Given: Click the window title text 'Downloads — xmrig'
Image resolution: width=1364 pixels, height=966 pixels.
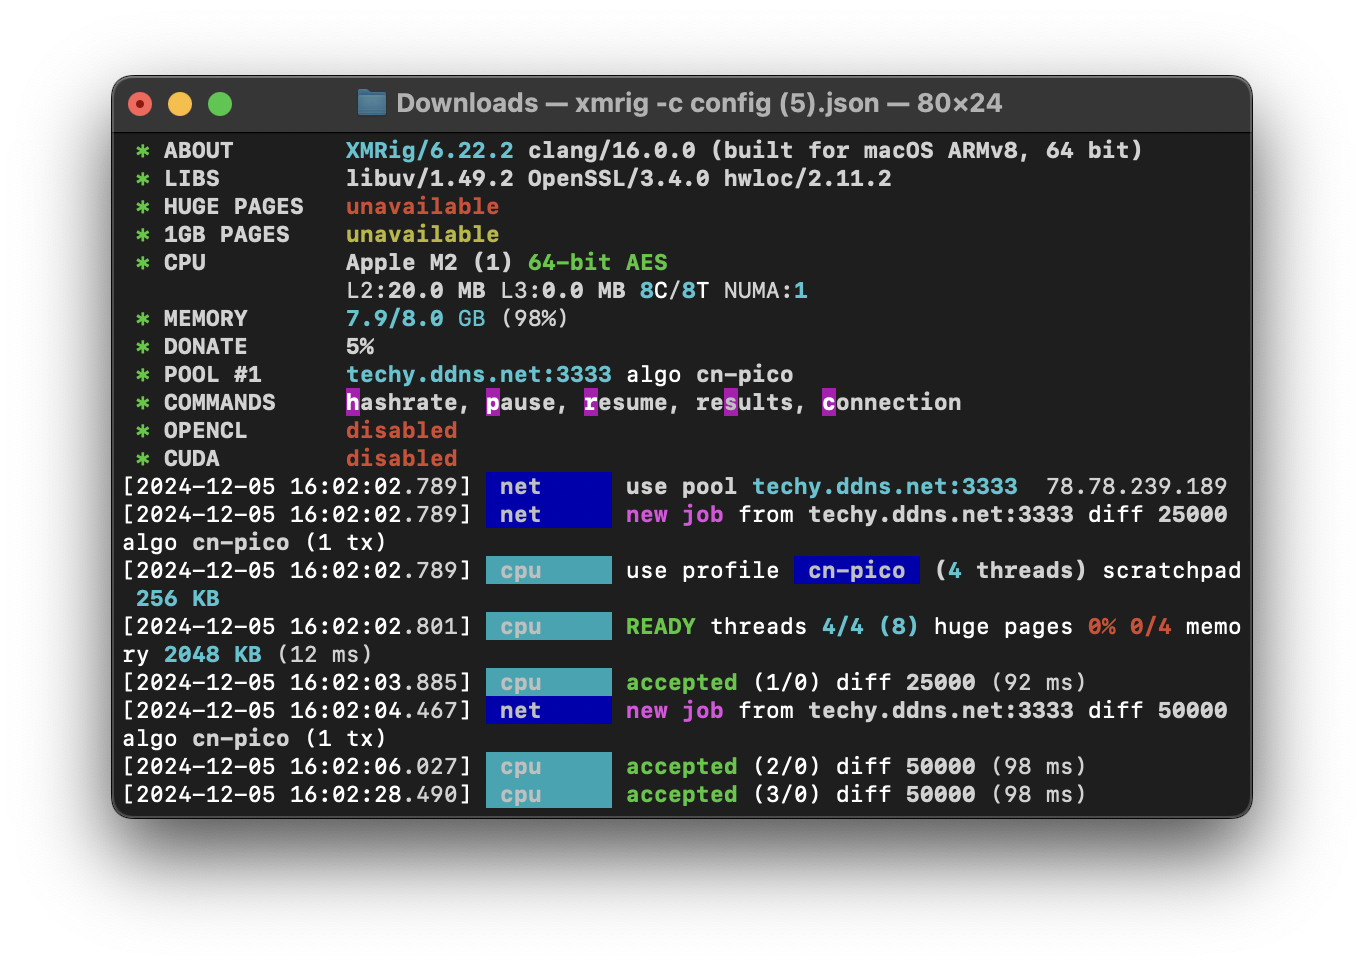Looking at the screenshot, I should coord(523,103).
